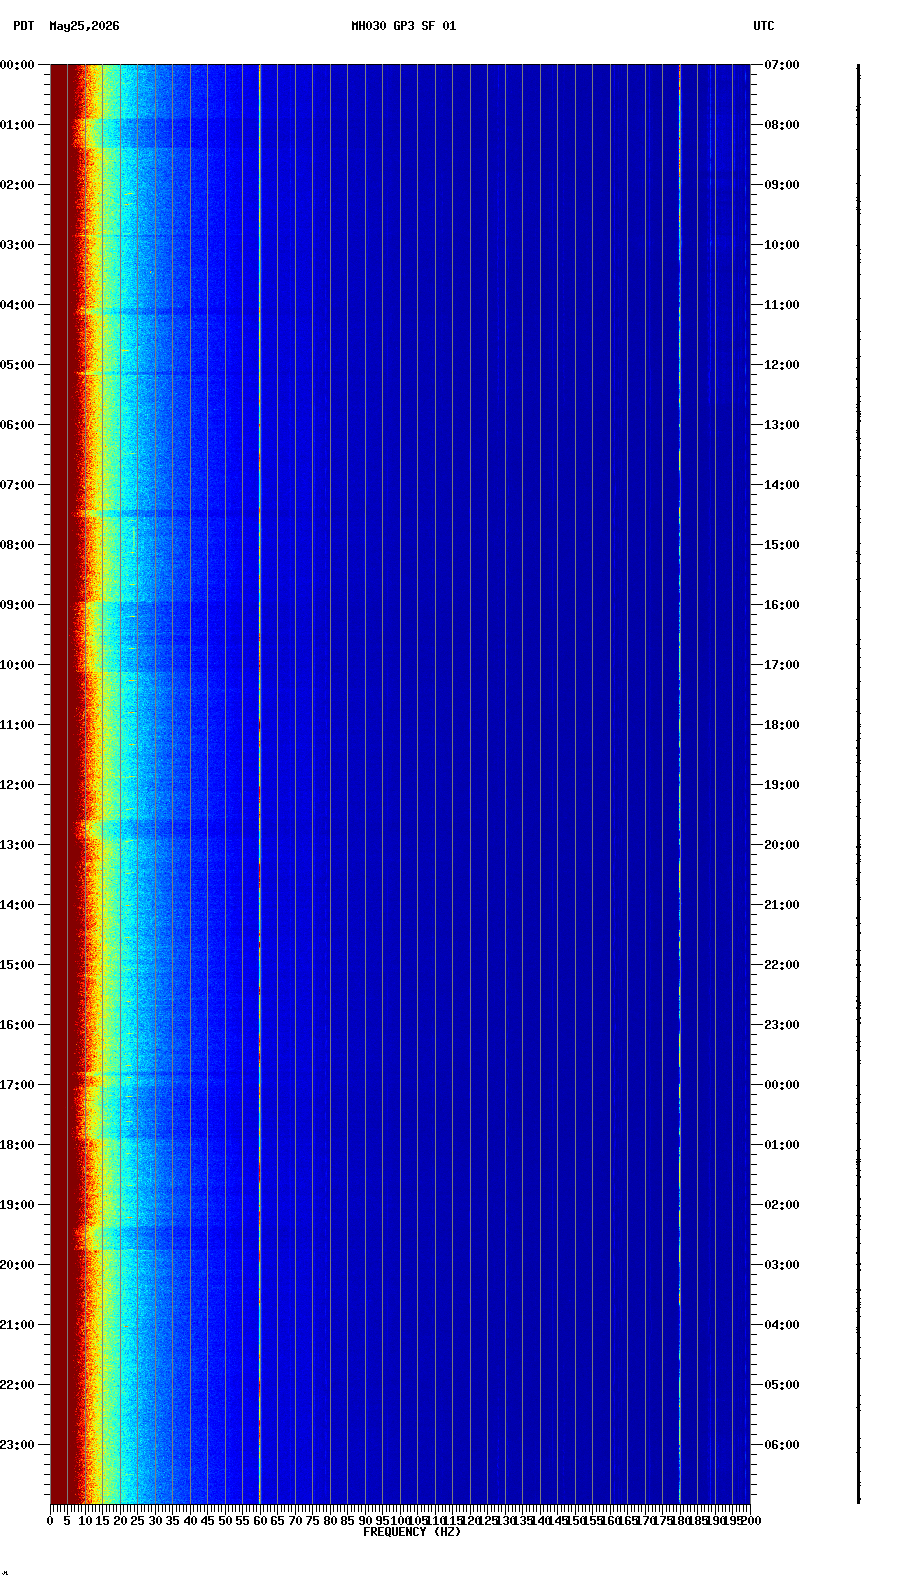Select the MH030 GP3 SF 01 title
The image size is (902, 1584).
[403, 26]
